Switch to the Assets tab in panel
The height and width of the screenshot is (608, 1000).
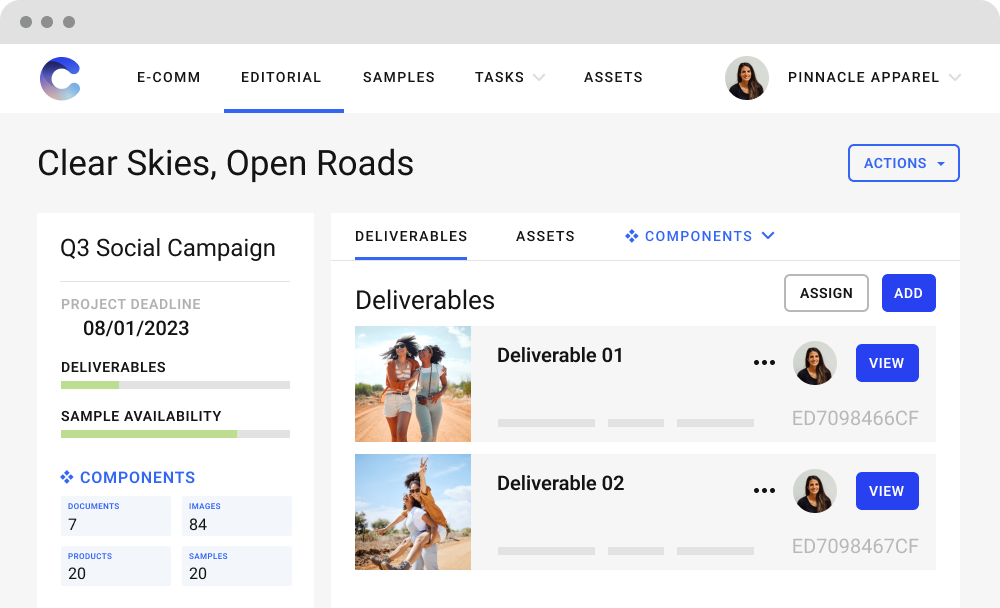545,237
